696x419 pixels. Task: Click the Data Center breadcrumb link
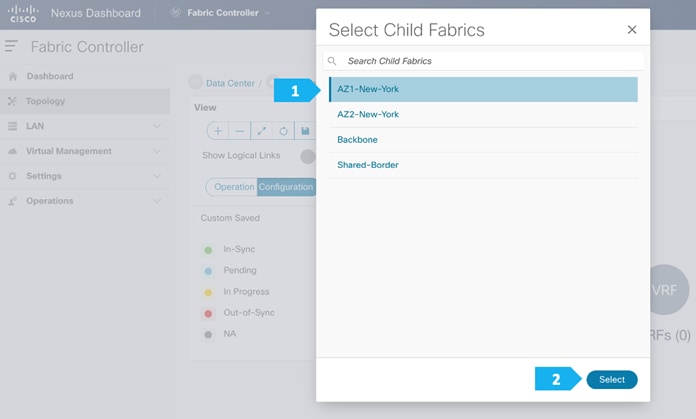pyautogui.click(x=230, y=83)
